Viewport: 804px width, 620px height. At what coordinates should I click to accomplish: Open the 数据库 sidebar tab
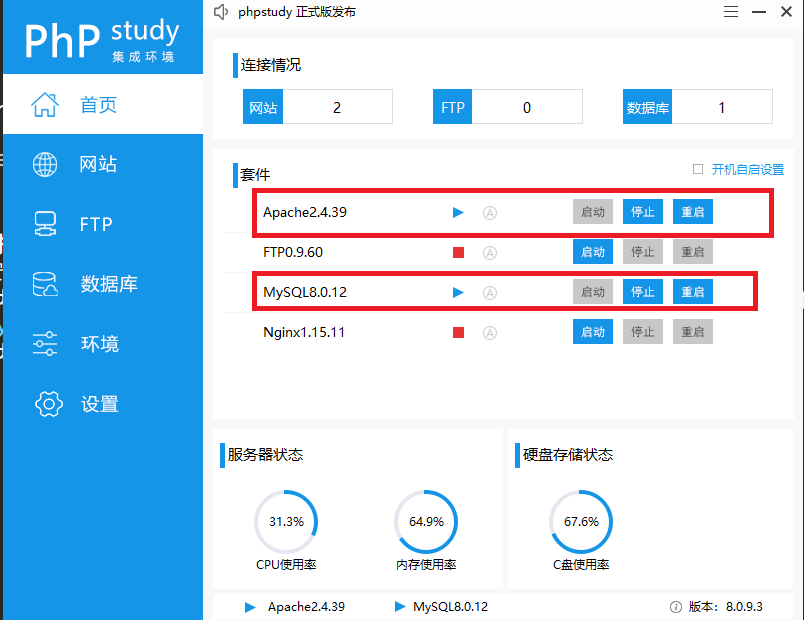[x=103, y=284]
